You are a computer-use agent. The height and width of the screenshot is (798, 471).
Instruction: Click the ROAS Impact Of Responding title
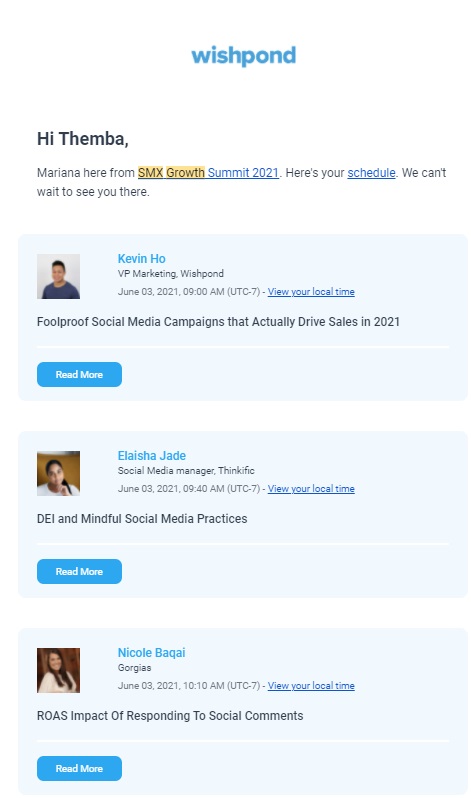[x=170, y=716]
